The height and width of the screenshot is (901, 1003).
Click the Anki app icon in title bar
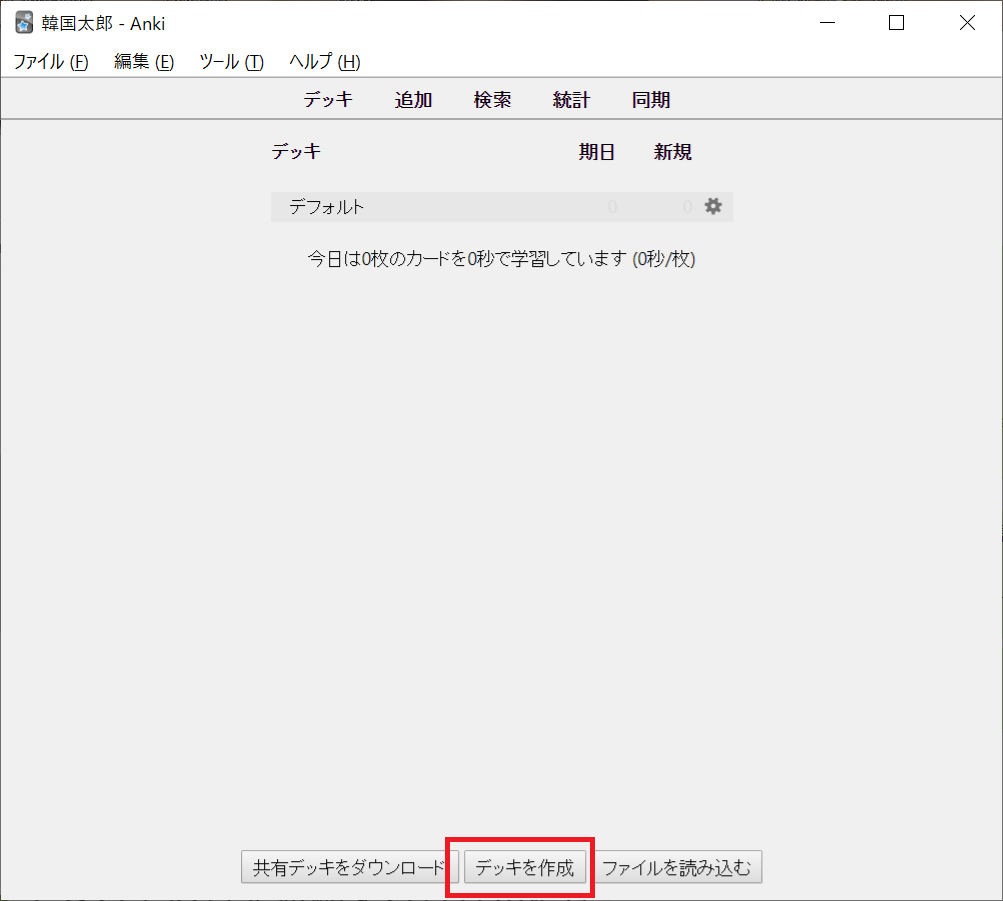click(x=24, y=23)
